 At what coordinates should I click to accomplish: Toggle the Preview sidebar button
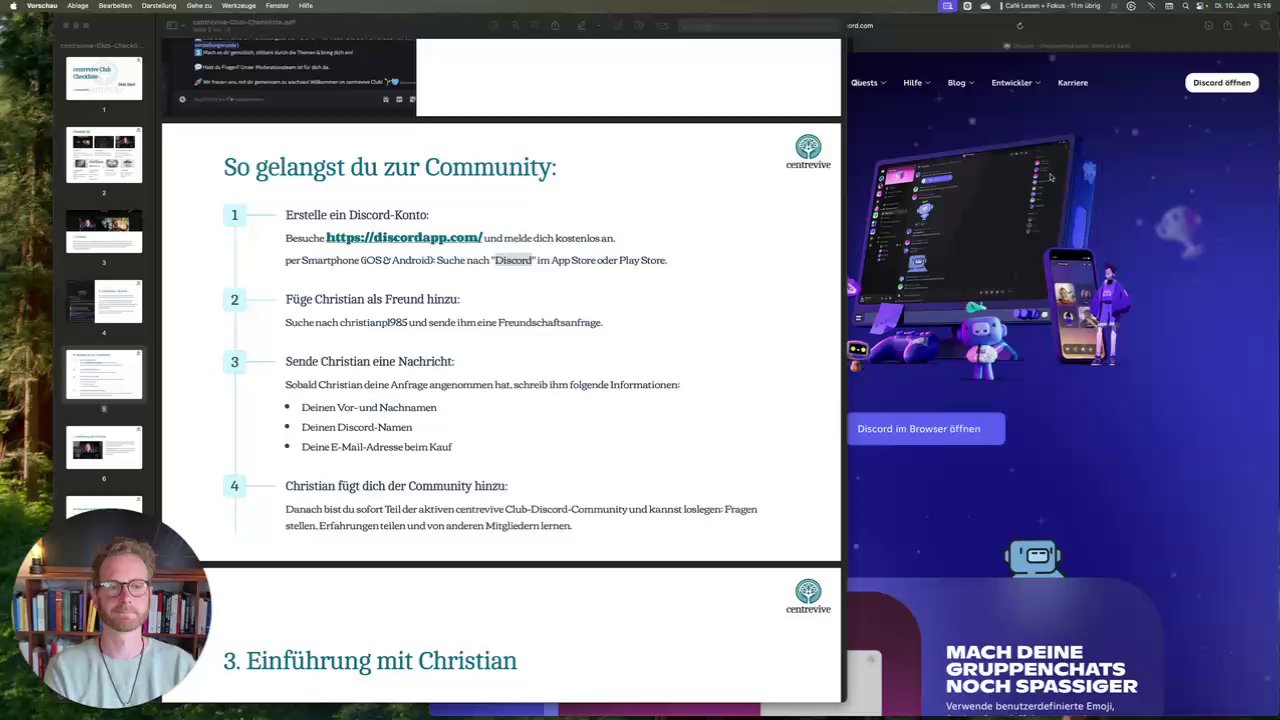pos(172,25)
